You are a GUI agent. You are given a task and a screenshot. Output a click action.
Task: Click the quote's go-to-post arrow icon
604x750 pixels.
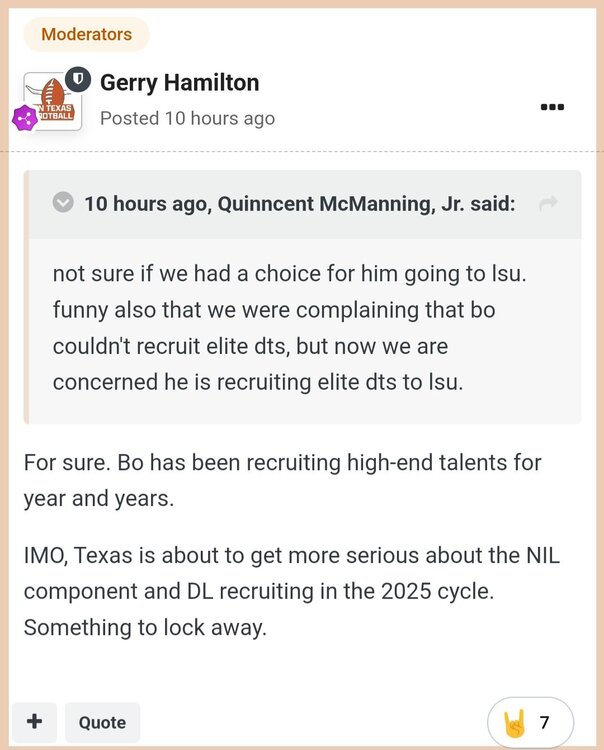(548, 204)
